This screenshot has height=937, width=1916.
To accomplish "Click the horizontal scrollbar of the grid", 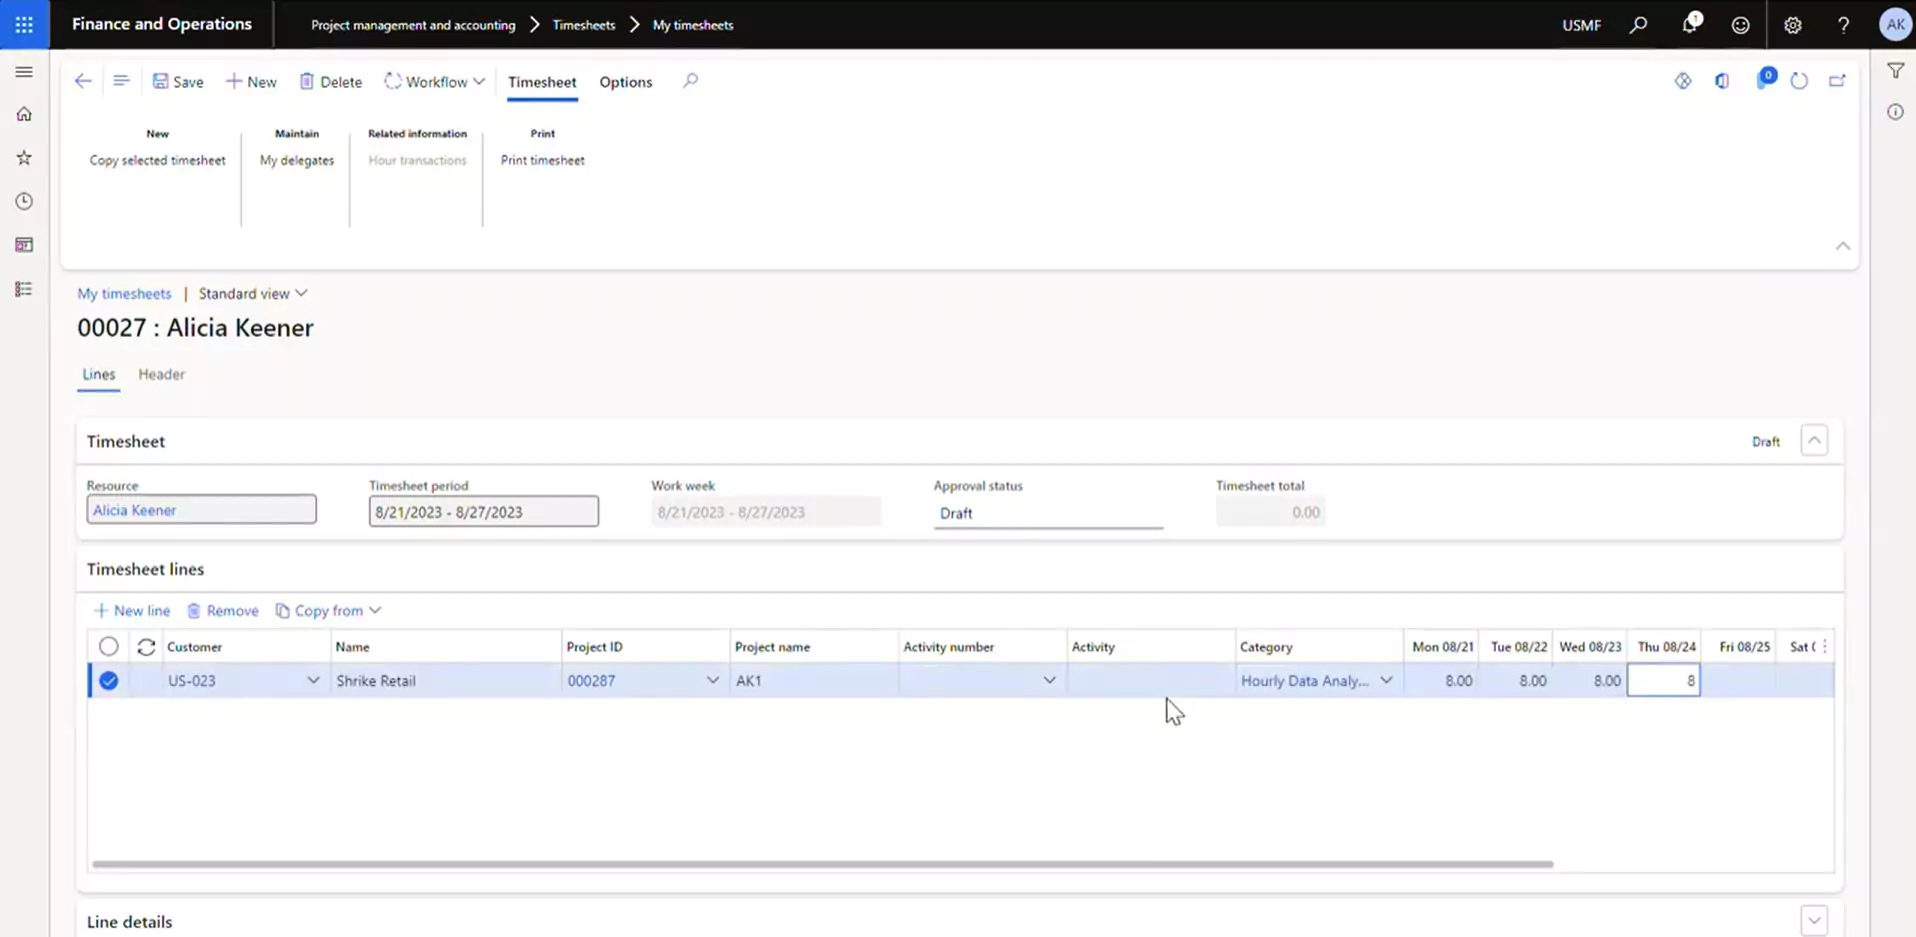I will coord(822,864).
